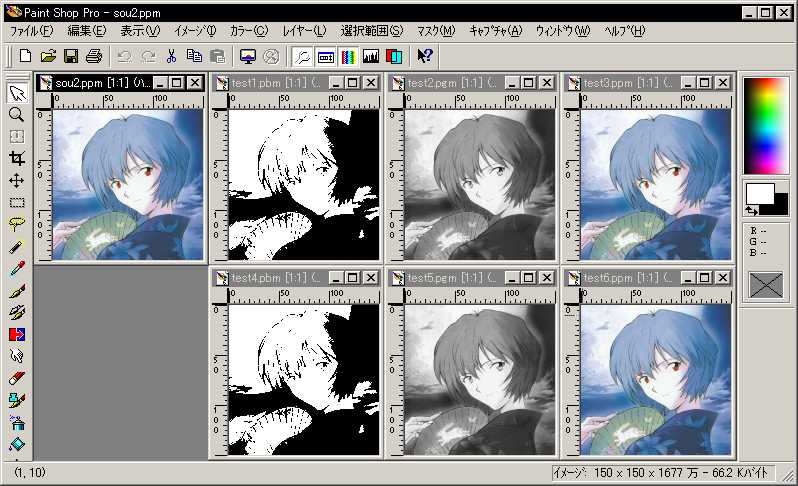
Task: Toggle the layer palette button
Action: 394,56
